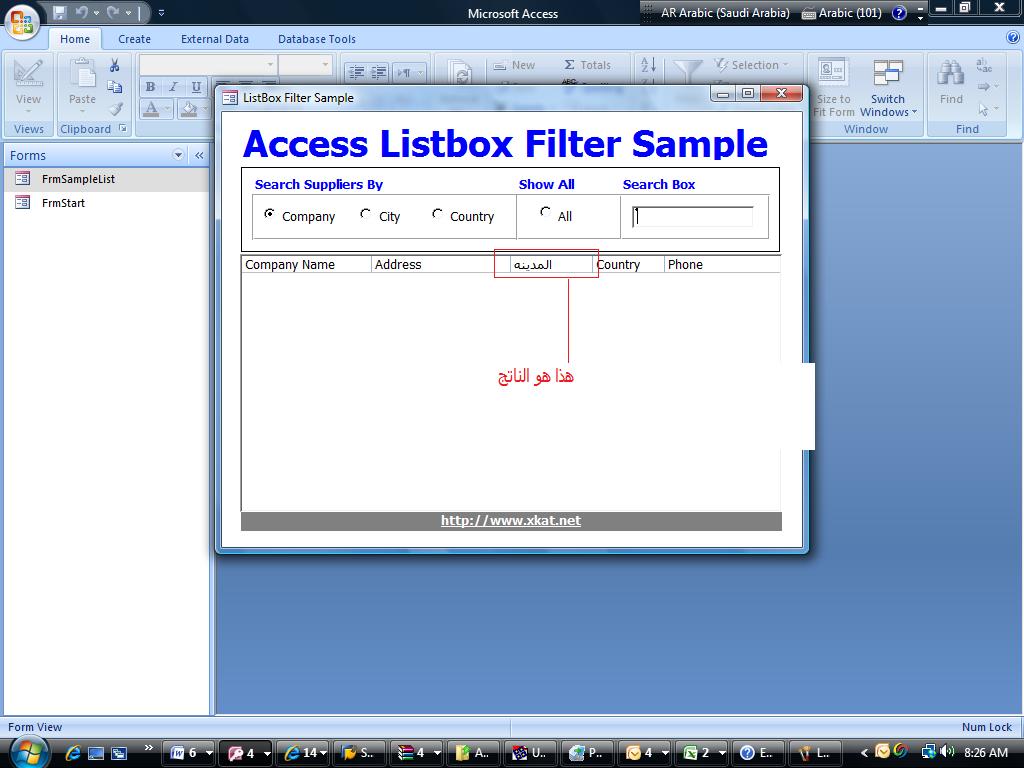This screenshot has height=768, width=1024.
Task: Click the Address column header
Action: click(441, 264)
